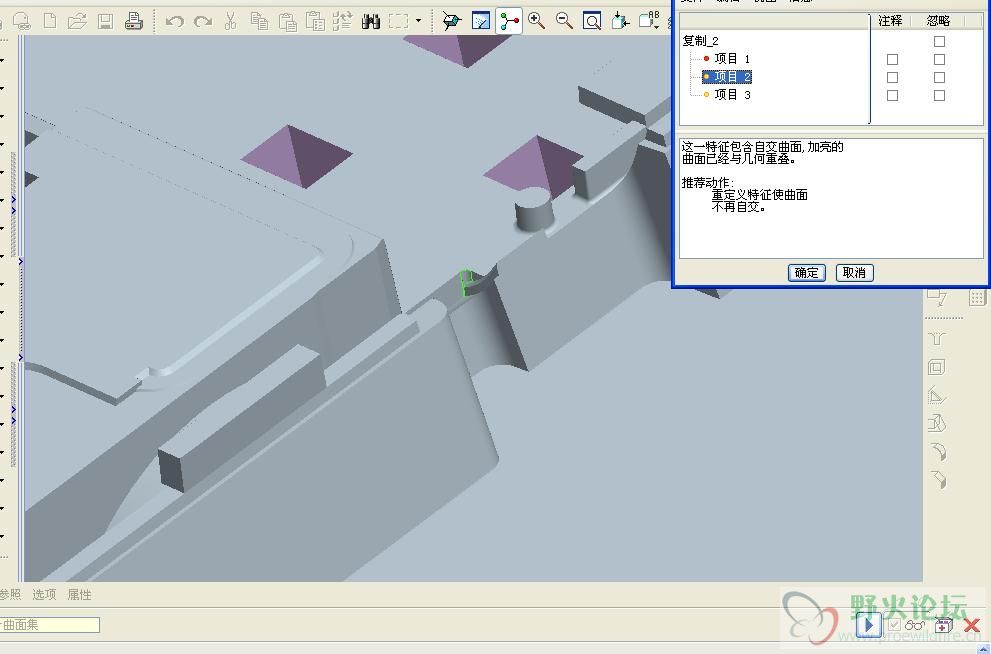The image size is (991, 654).
Task: Click the Undo arrow icon
Action: (x=174, y=20)
